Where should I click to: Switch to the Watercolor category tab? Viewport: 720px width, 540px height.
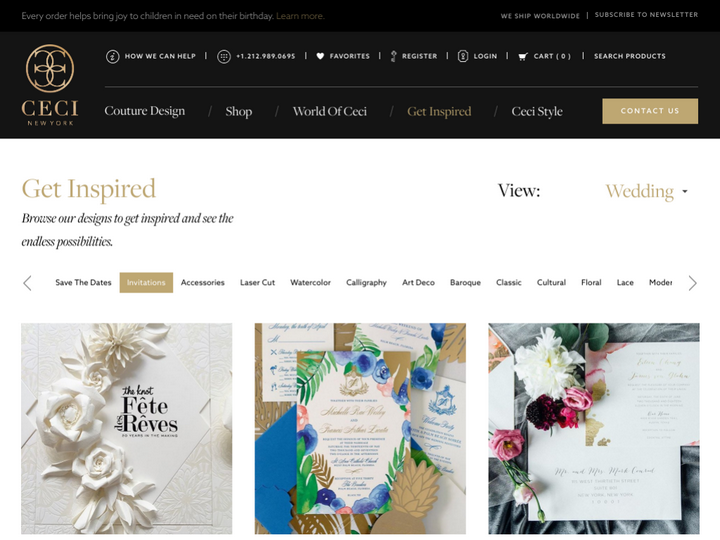(x=310, y=282)
